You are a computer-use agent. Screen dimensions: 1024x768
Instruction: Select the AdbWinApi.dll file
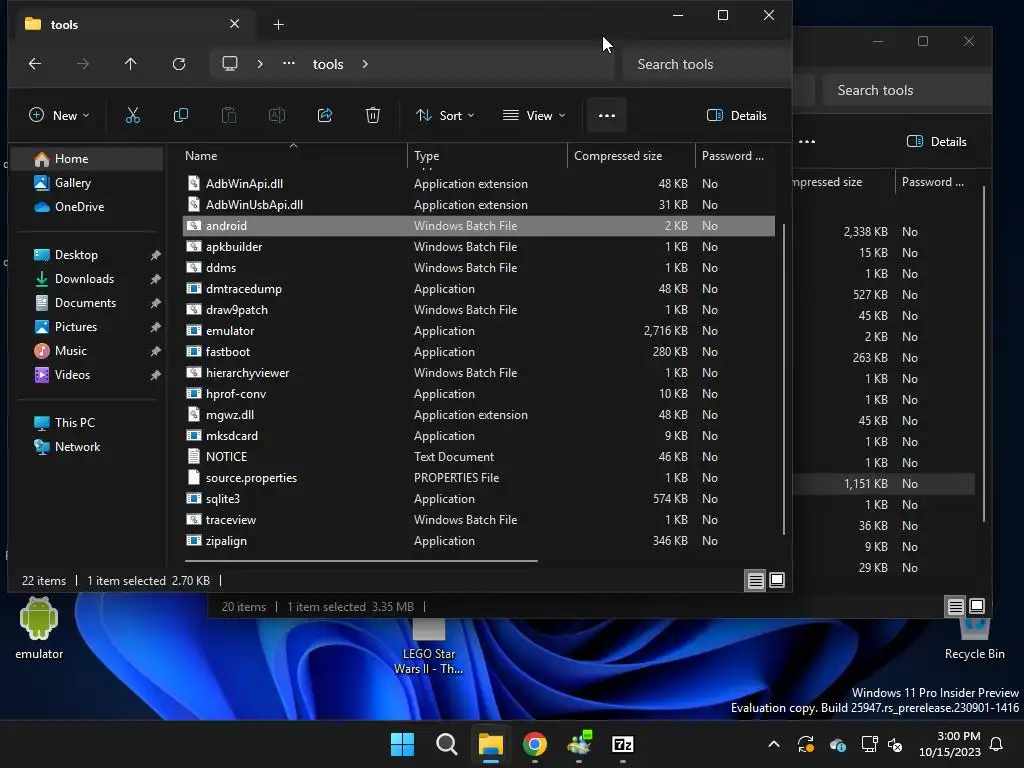click(x=479, y=184)
